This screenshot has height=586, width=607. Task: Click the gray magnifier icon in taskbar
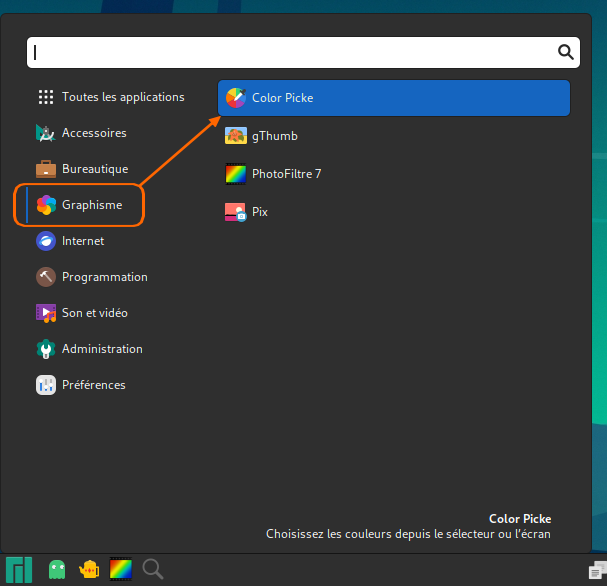point(153,569)
